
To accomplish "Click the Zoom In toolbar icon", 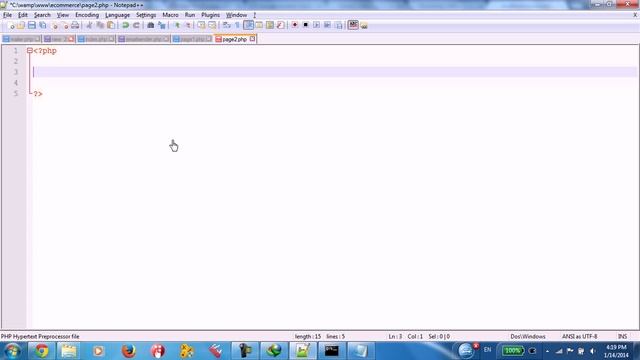I will point(177,25).
